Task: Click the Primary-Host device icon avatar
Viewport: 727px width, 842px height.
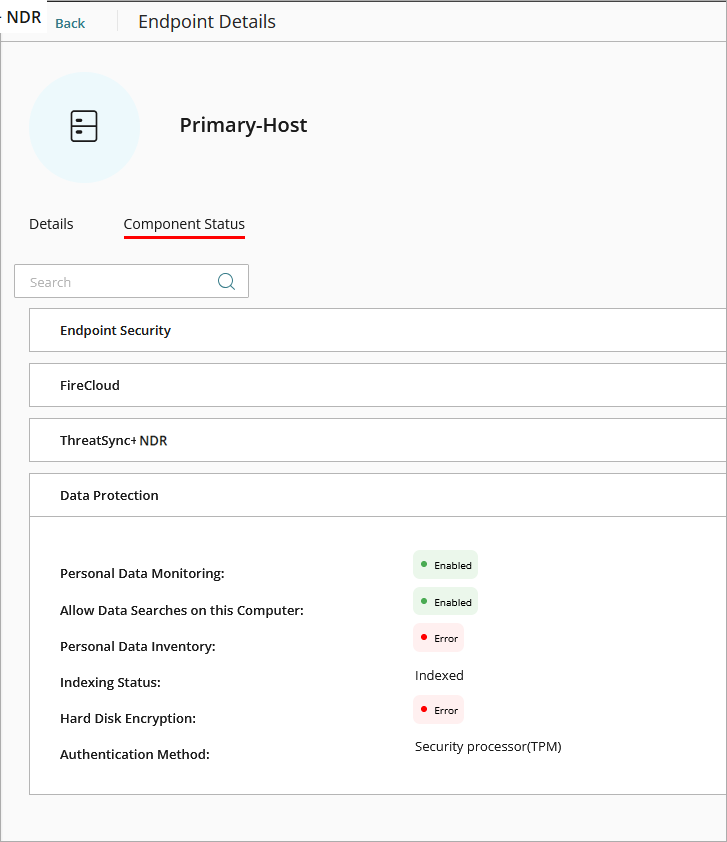Action: click(x=85, y=127)
